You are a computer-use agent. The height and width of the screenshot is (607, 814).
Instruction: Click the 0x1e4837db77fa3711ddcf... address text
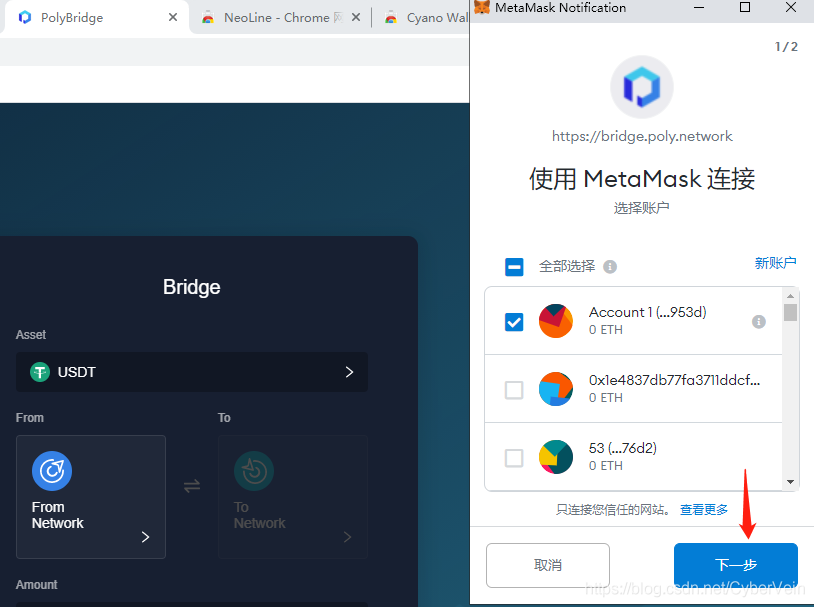(x=674, y=380)
